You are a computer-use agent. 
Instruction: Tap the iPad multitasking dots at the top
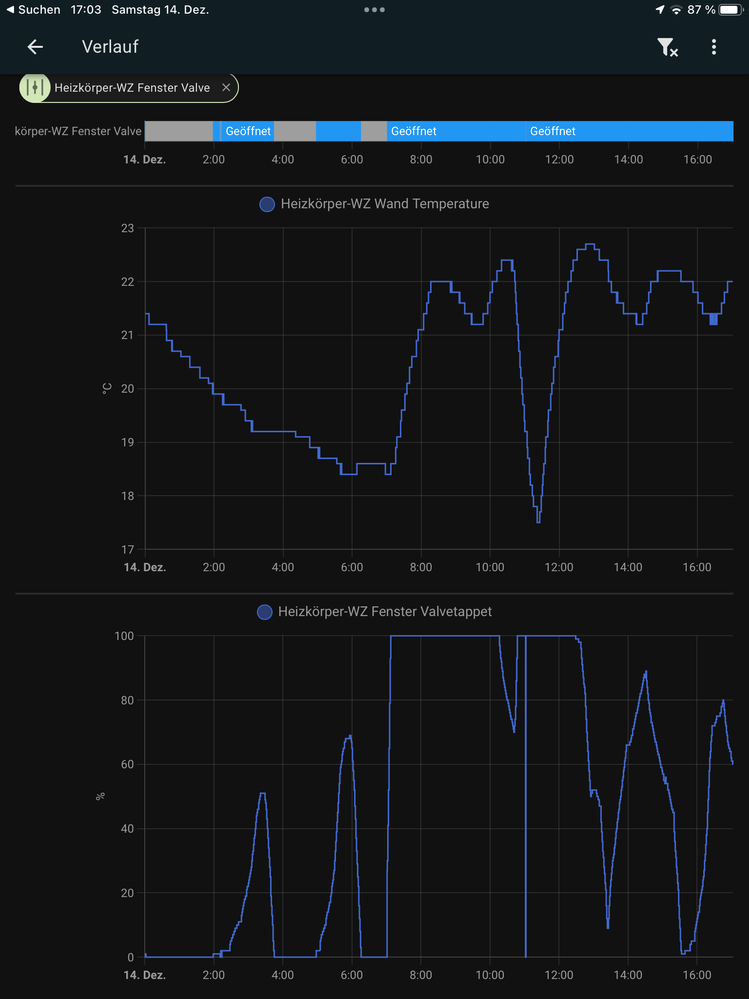374,9
